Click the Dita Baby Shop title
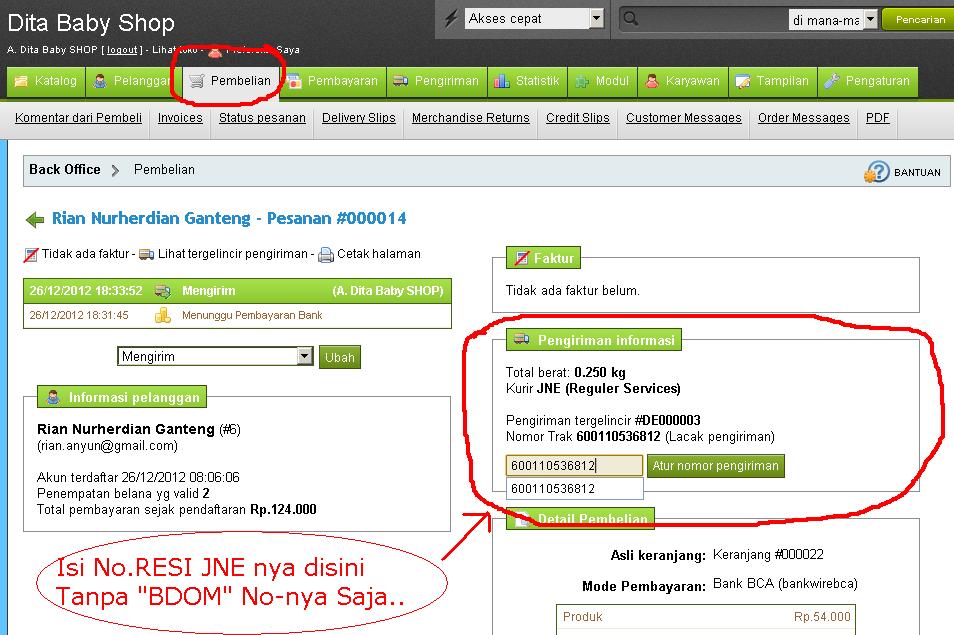954x635 pixels. (91, 23)
